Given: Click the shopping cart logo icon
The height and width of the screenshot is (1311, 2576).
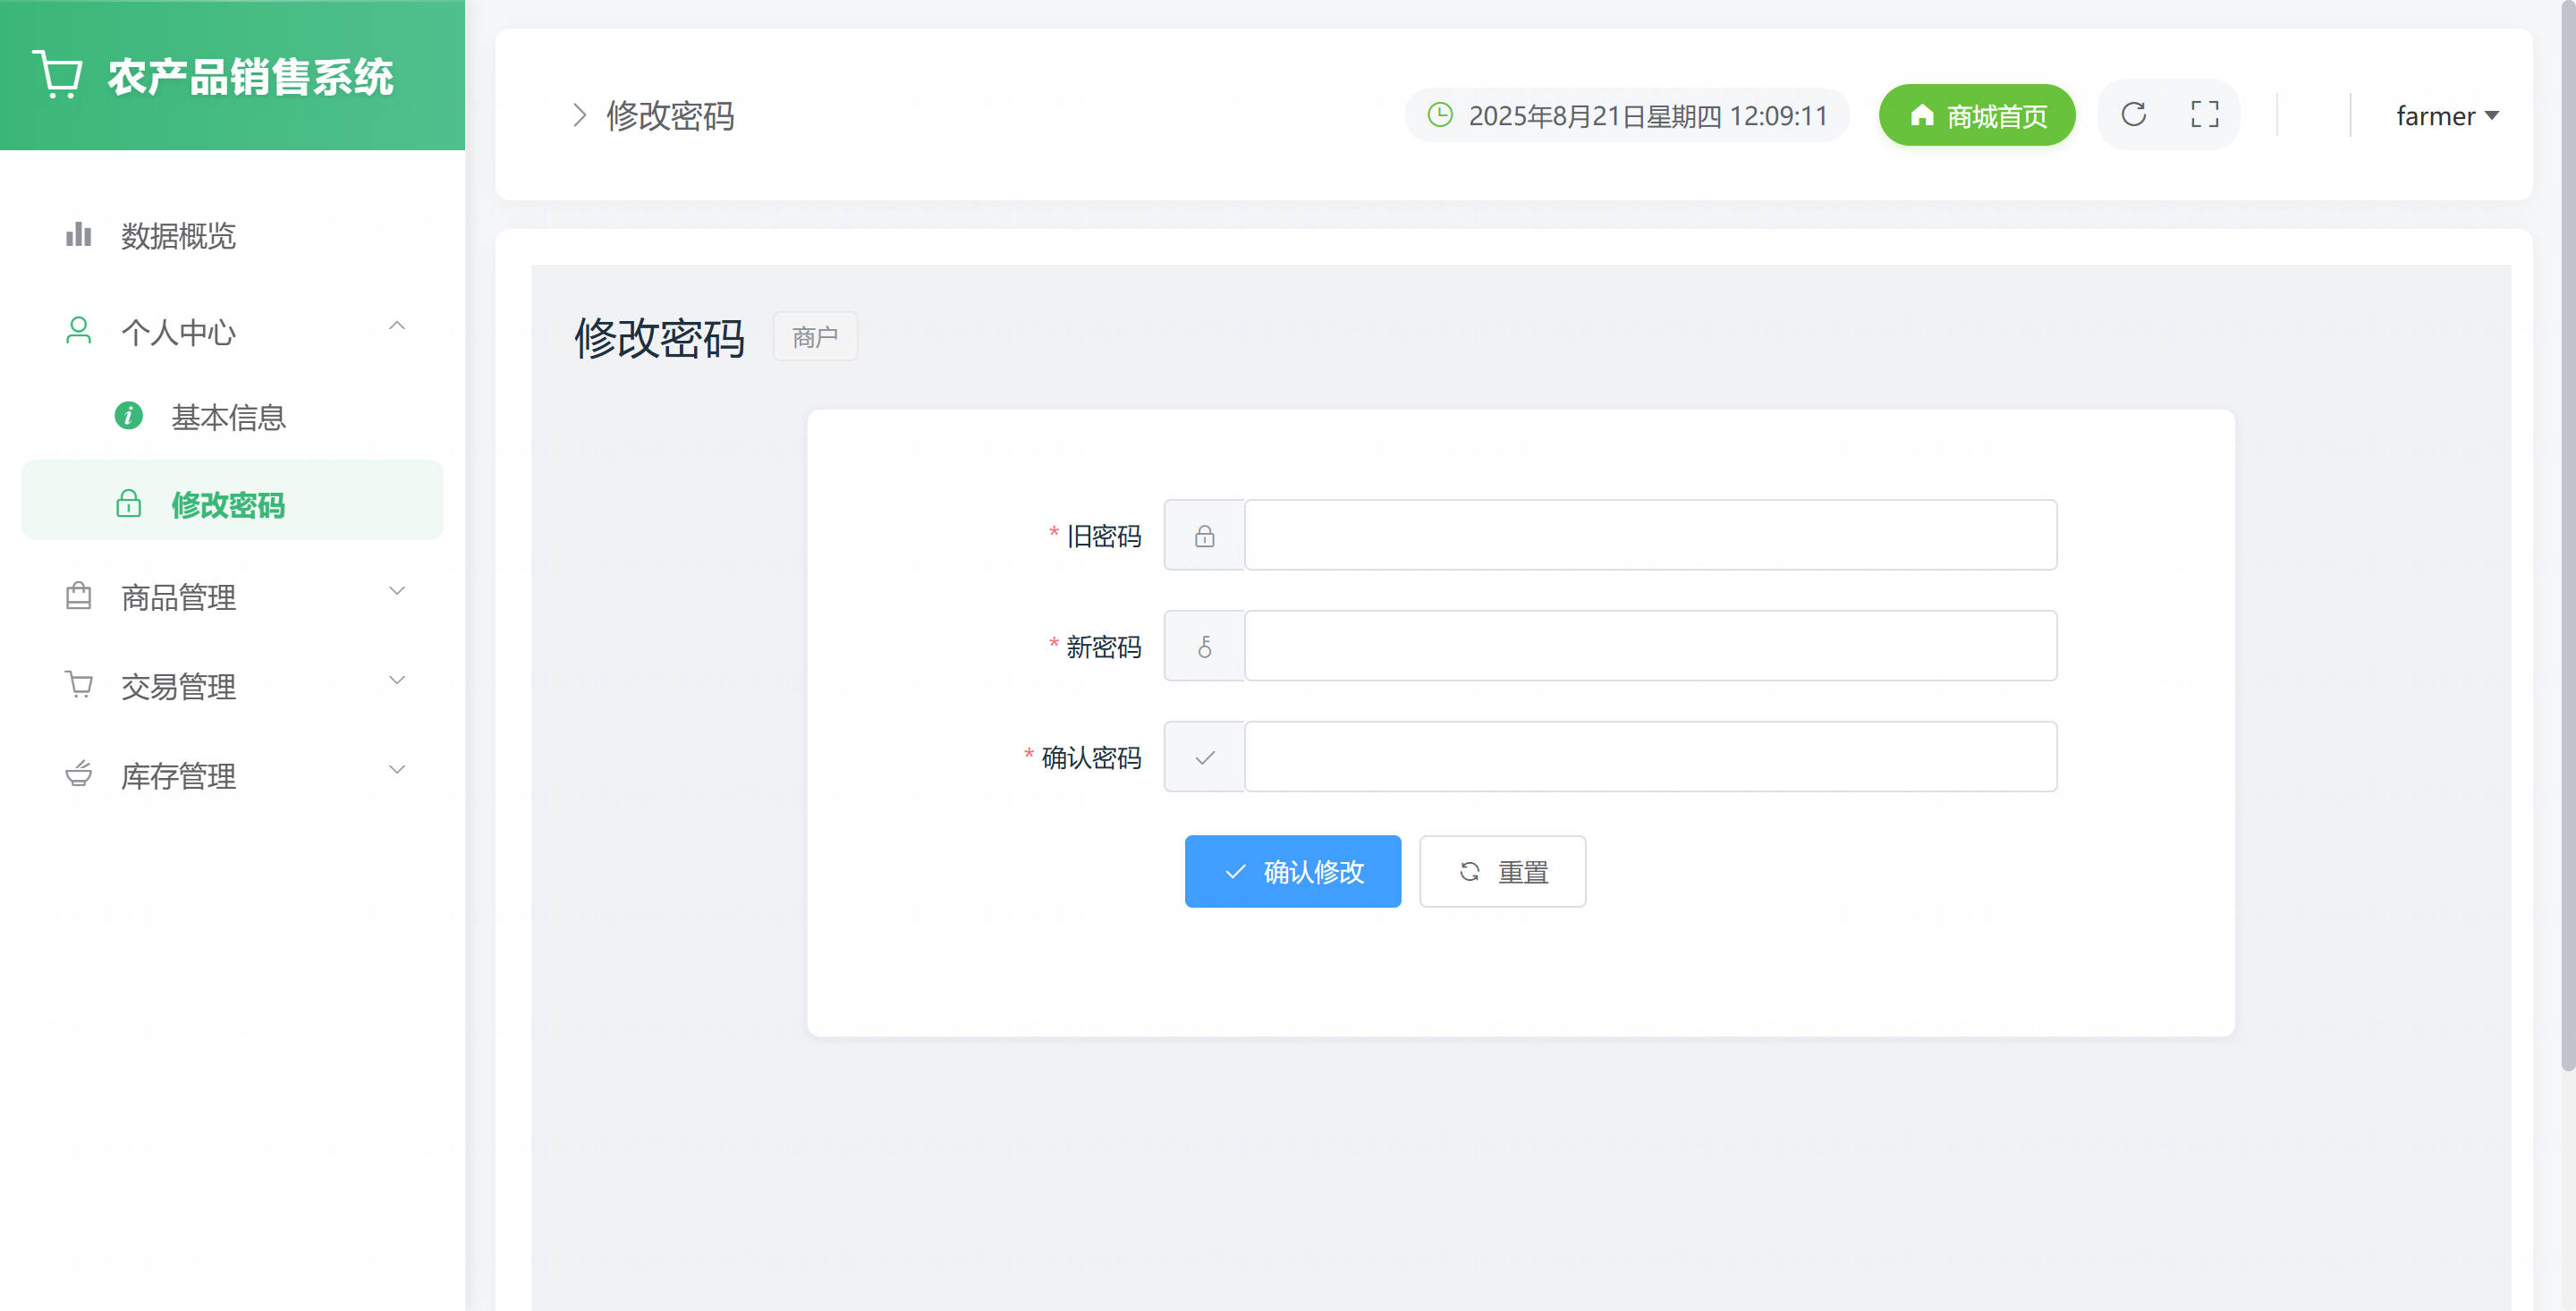Looking at the screenshot, I should tap(58, 76).
